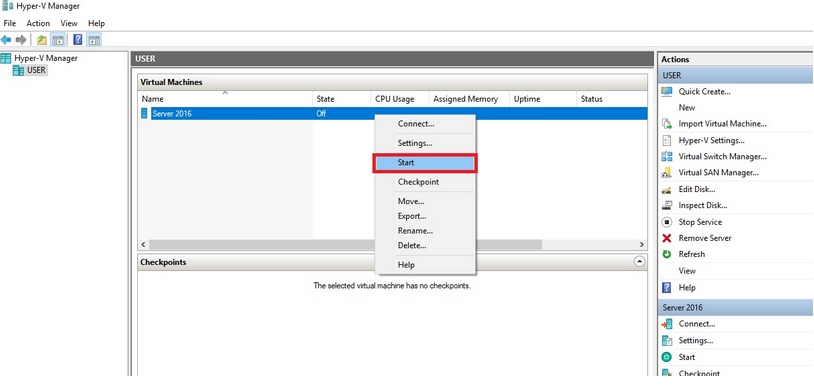The width and height of the screenshot is (814, 391).
Task: Click the horizontal scrollbar left arrow
Action: (143, 244)
